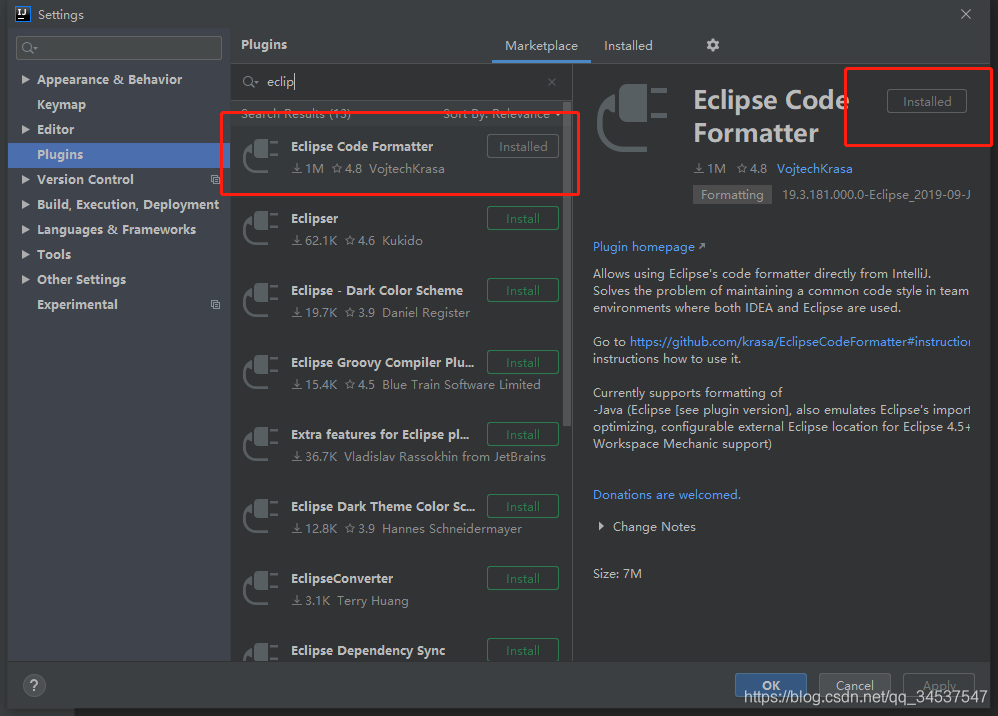The height and width of the screenshot is (716, 998).
Task: Clear the plugin search with the X icon
Action: click(x=552, y=82)
